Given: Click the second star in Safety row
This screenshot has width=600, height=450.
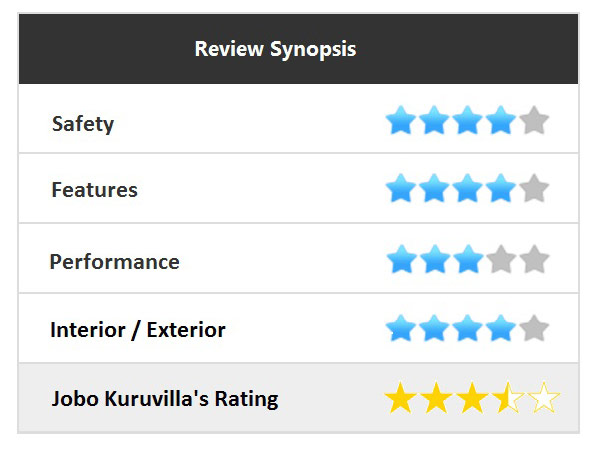Looking at the screenshot, I should click(434, 122).
